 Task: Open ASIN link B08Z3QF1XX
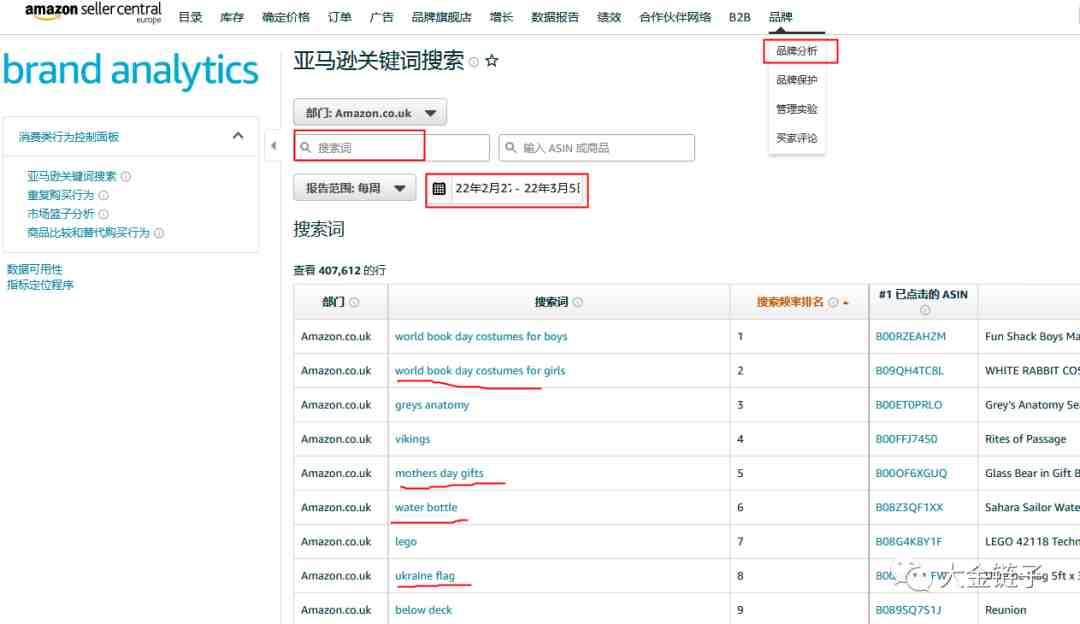909,508
